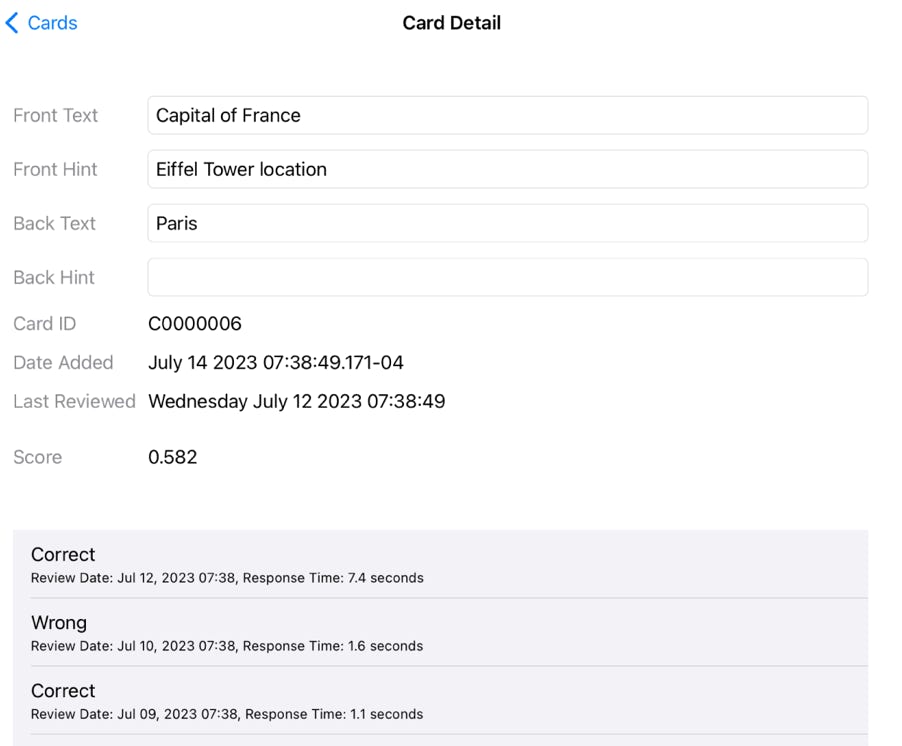Click the Date Added timestamp value
The image size is (902, 746).
pyautogui.click(x=276, y=362)
